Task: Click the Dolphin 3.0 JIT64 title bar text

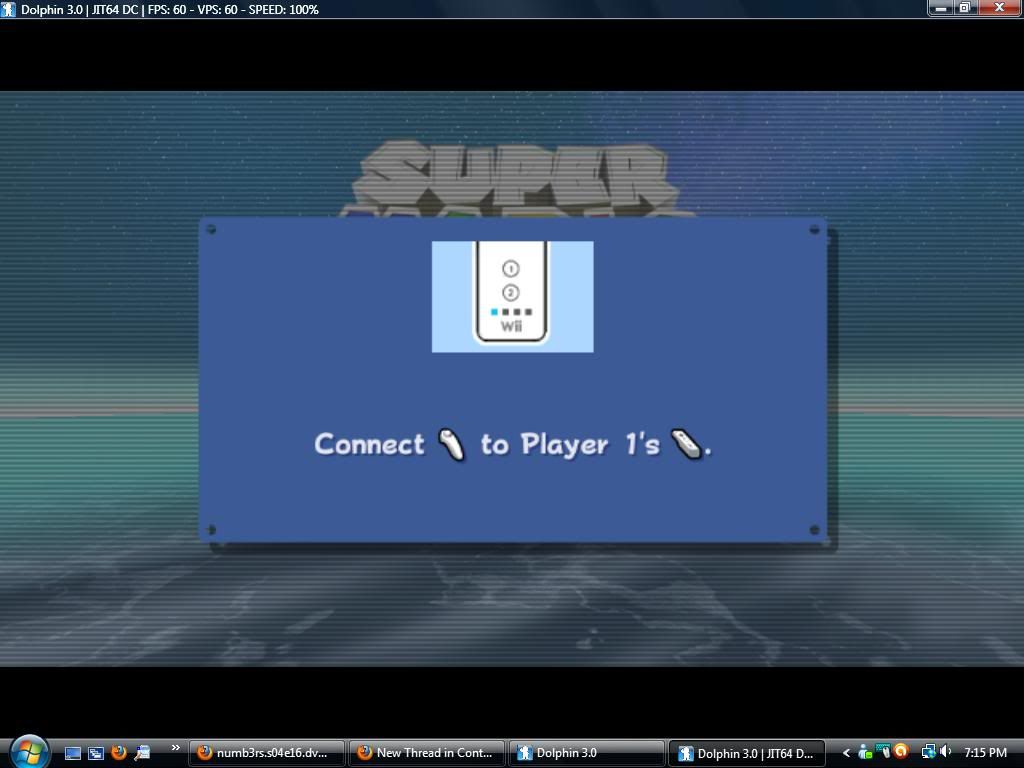Action: pos(170,10)
